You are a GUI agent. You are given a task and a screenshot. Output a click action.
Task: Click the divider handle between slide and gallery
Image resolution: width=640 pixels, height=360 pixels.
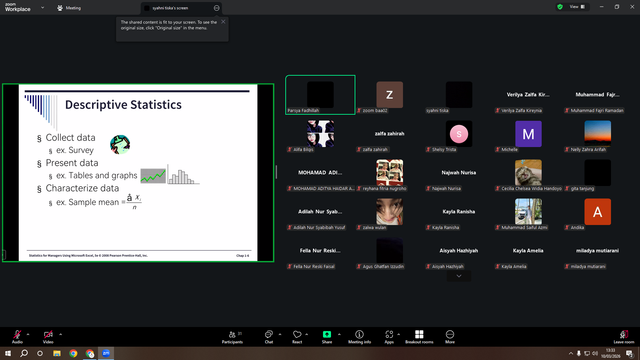276,172
